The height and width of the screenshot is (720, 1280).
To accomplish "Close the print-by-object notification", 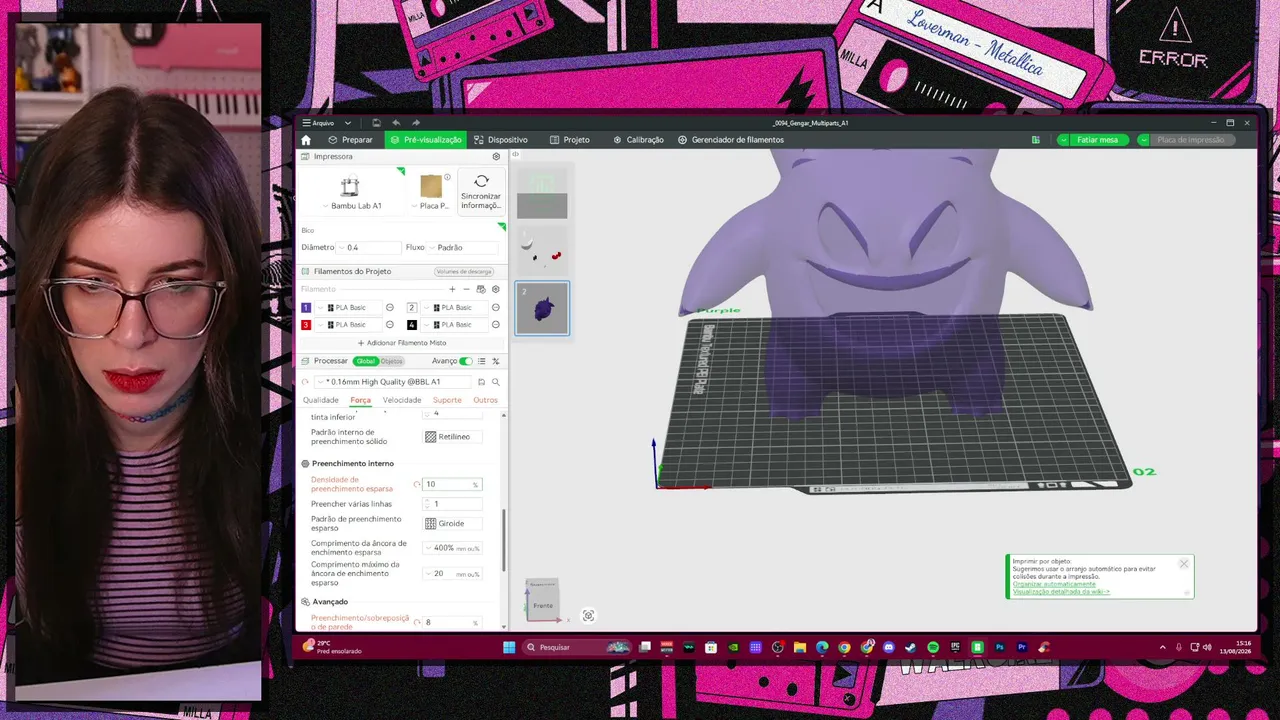I will [1184, 564].
